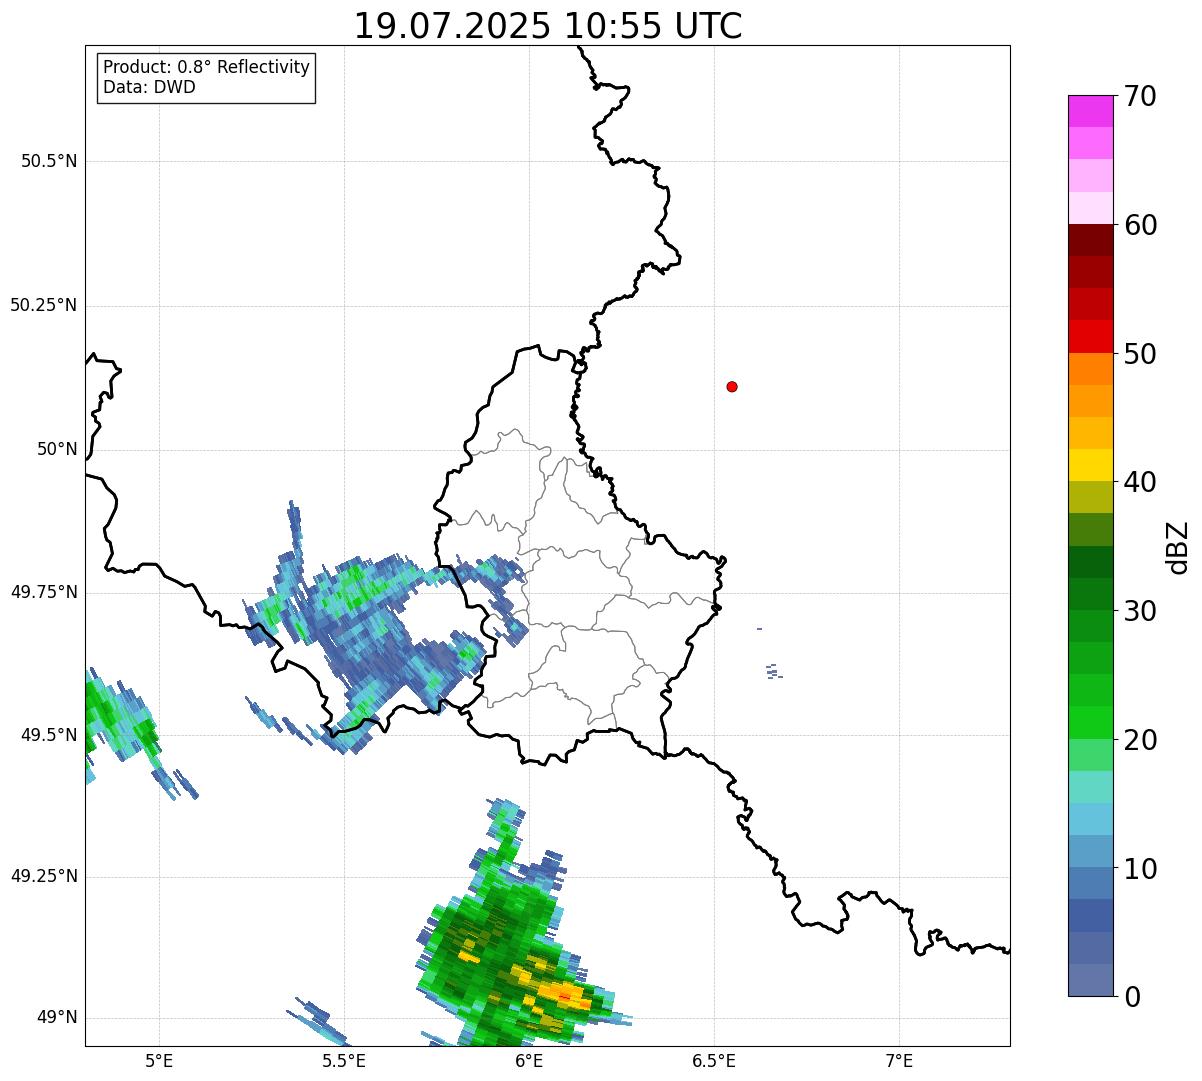Click the colorbar tick value 70
Screen dimensions: 1202x1081
coord(1140,96)
